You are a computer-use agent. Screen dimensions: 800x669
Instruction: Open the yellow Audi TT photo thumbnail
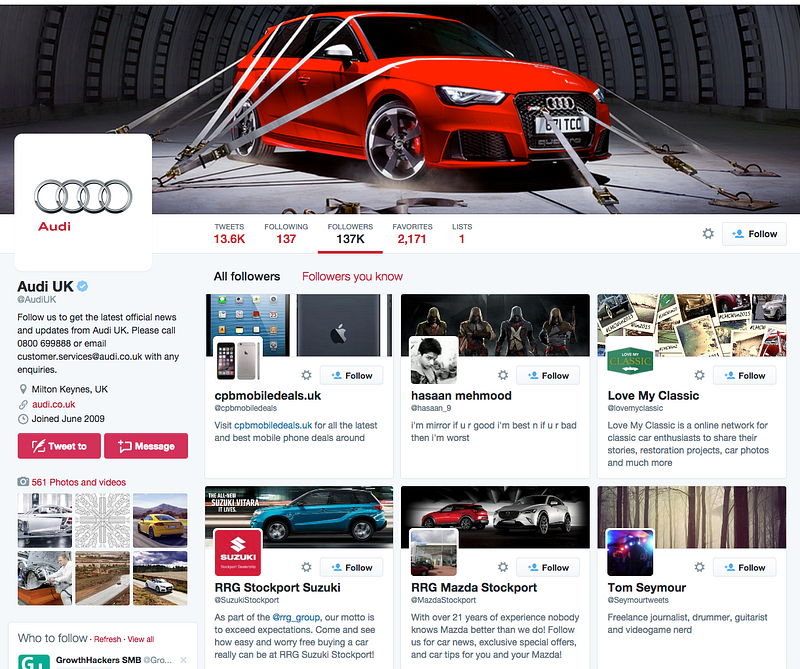coord(160,521)
